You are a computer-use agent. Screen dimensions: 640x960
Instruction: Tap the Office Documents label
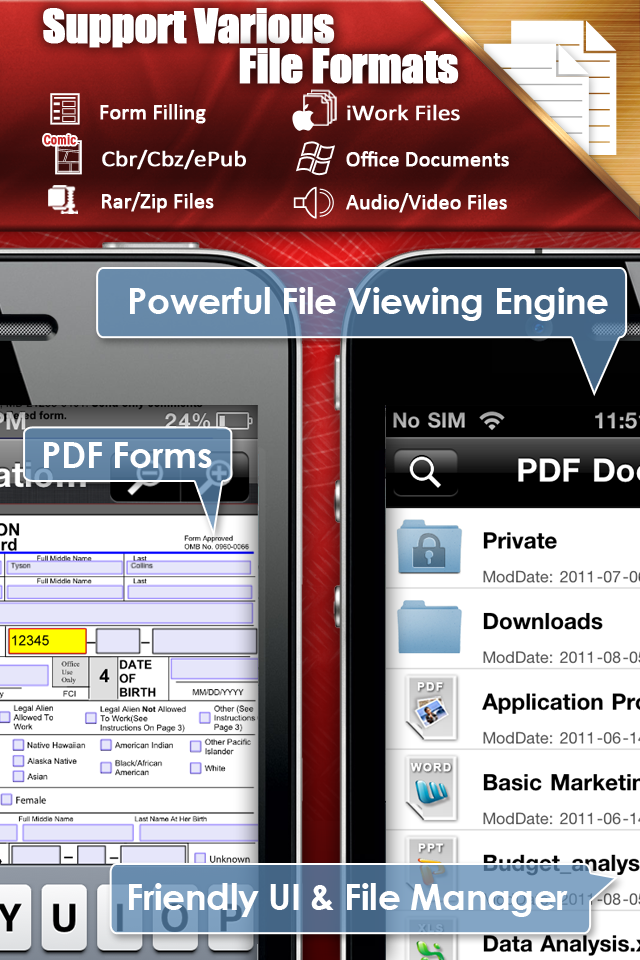[427, 160]
